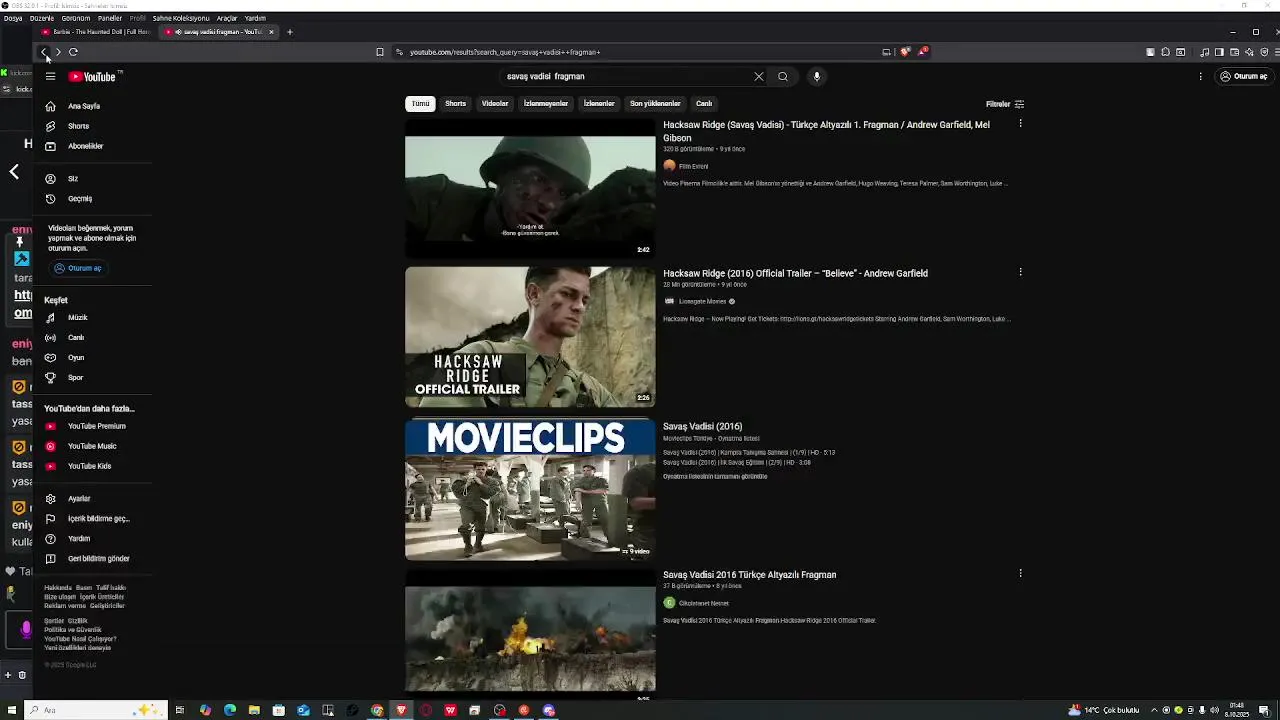
Task: Select the Tümü filter chip
Action: click(420, 103)
